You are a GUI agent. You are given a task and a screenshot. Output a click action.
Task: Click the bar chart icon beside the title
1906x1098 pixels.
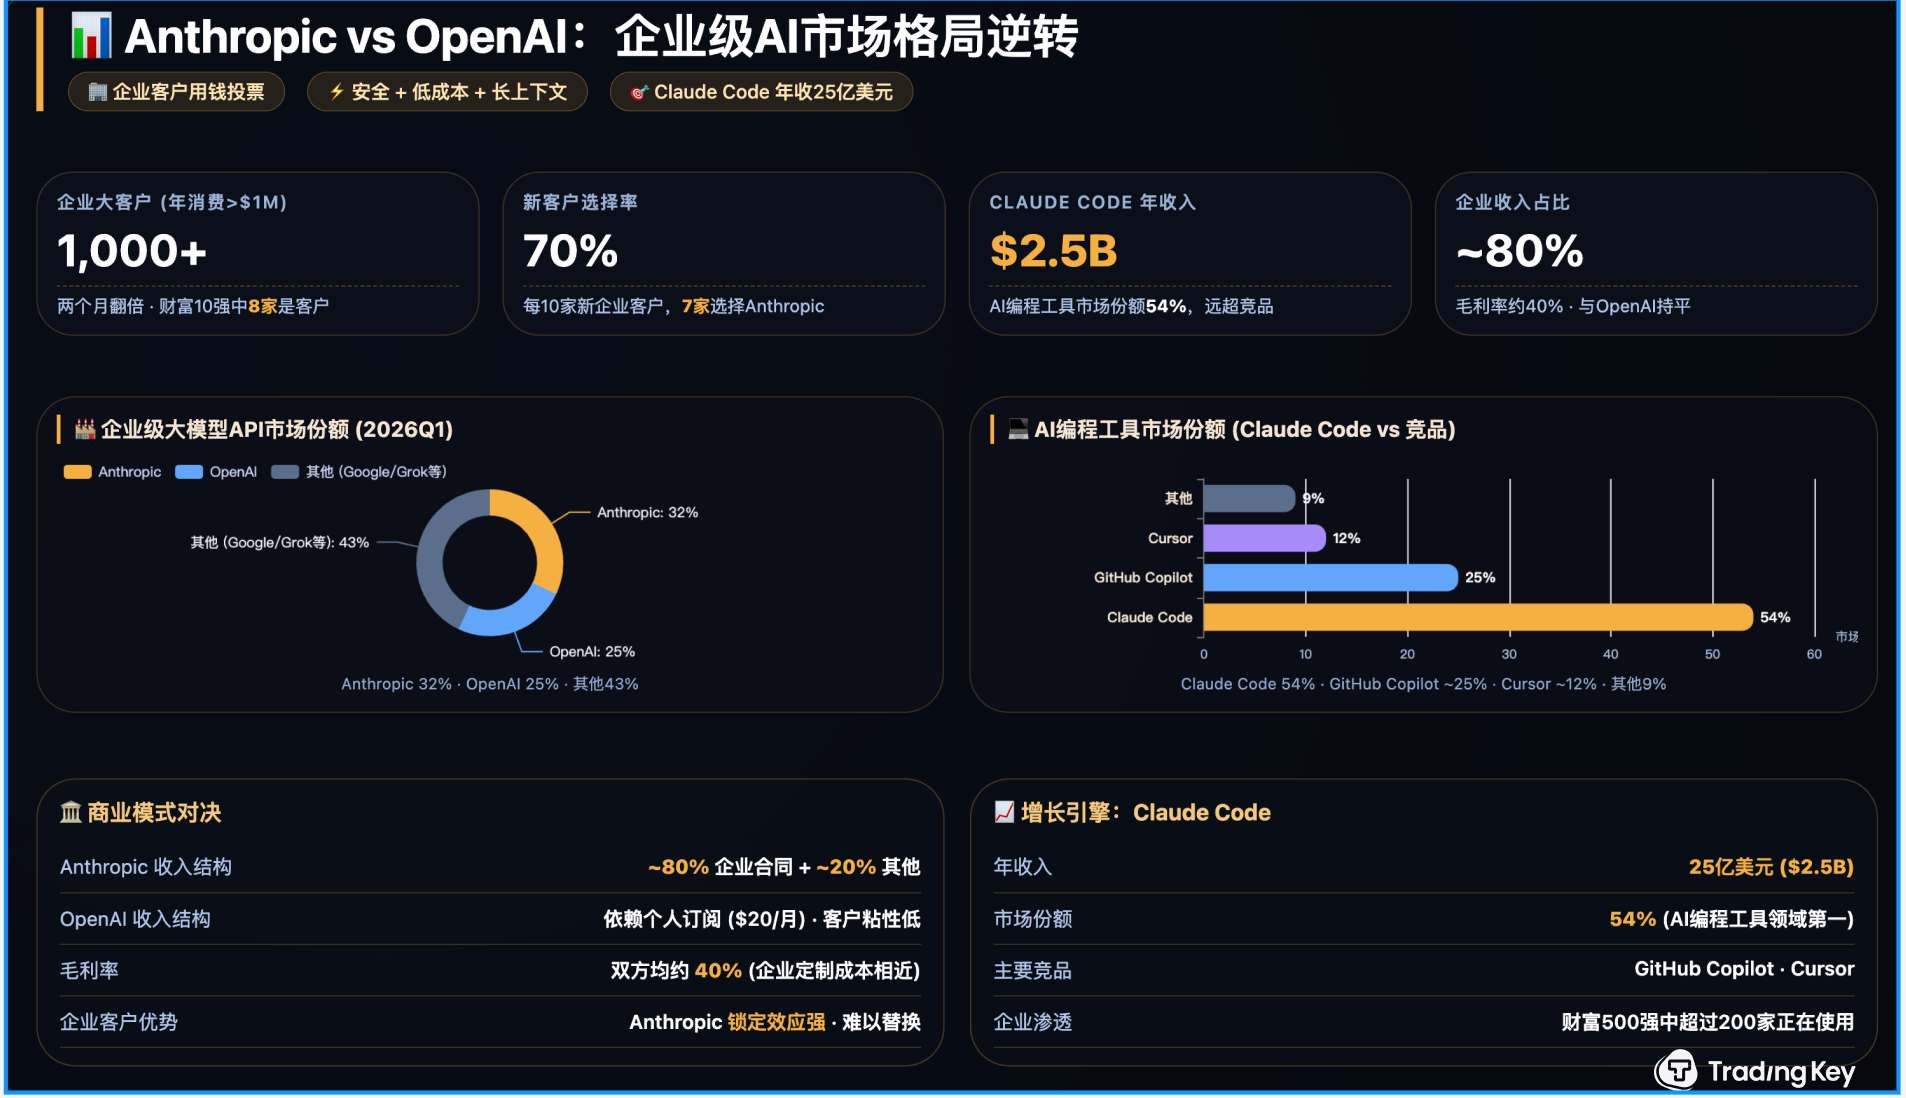[x=91, y=36]
